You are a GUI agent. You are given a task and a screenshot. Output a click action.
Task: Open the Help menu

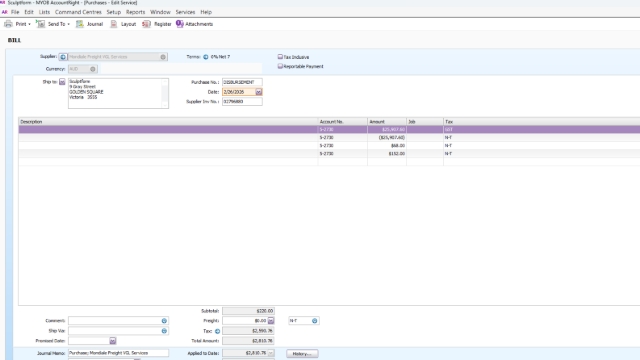coord(206,12)
